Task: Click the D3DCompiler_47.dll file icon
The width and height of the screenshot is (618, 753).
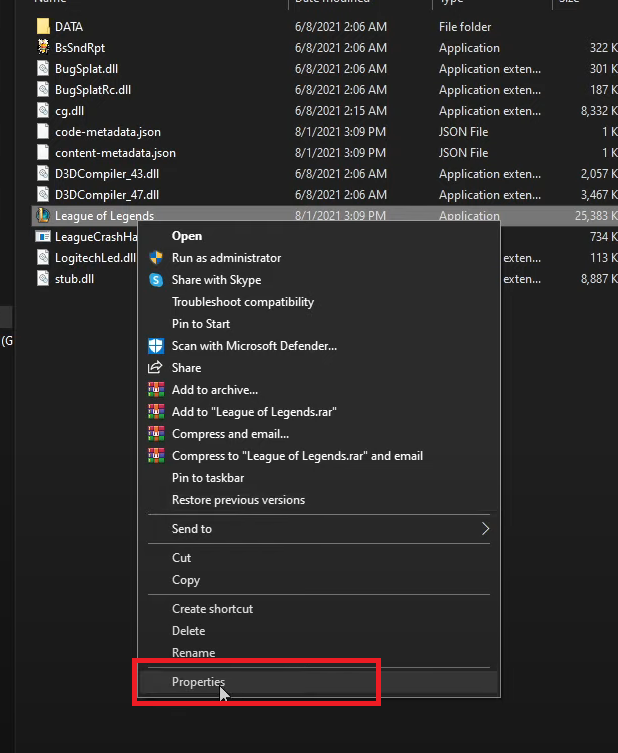Action: click(43, 194)
